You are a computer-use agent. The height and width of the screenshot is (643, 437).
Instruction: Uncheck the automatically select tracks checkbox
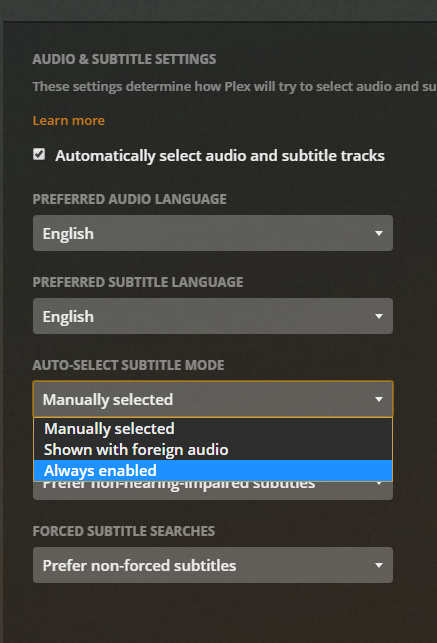click(x=39, y=155)
